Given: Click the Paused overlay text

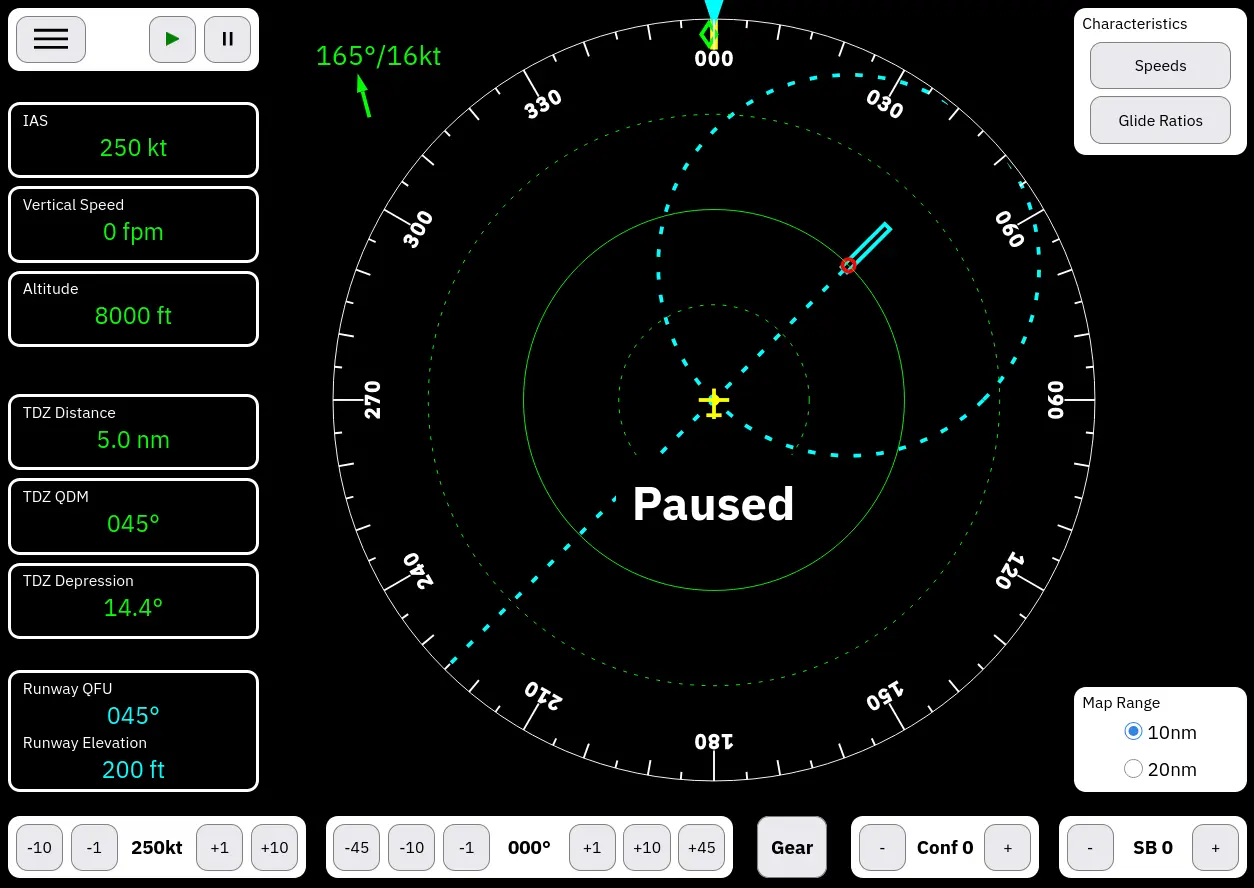Looking at the screenshot, I should pyautogui.click(x=714, y=504).
